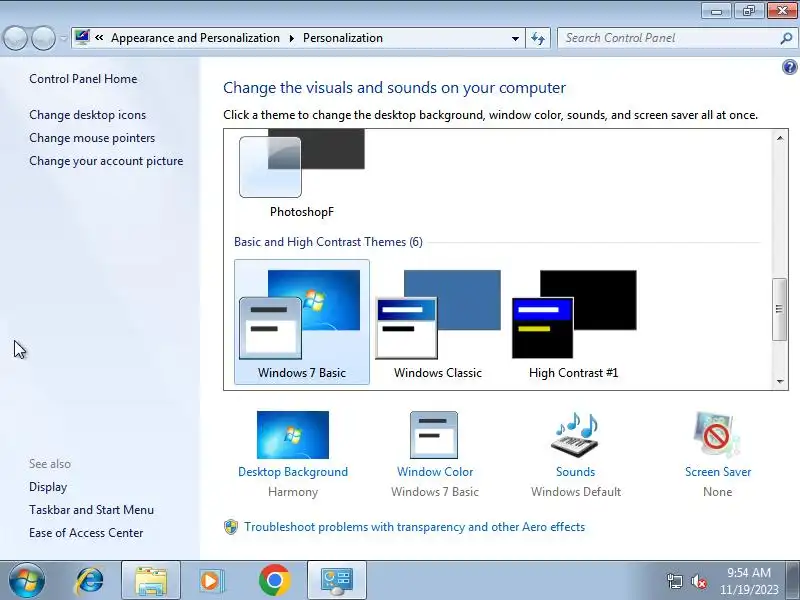Click the theme list scrollbar thumb

pyautogui.click(x=779, y=309)
